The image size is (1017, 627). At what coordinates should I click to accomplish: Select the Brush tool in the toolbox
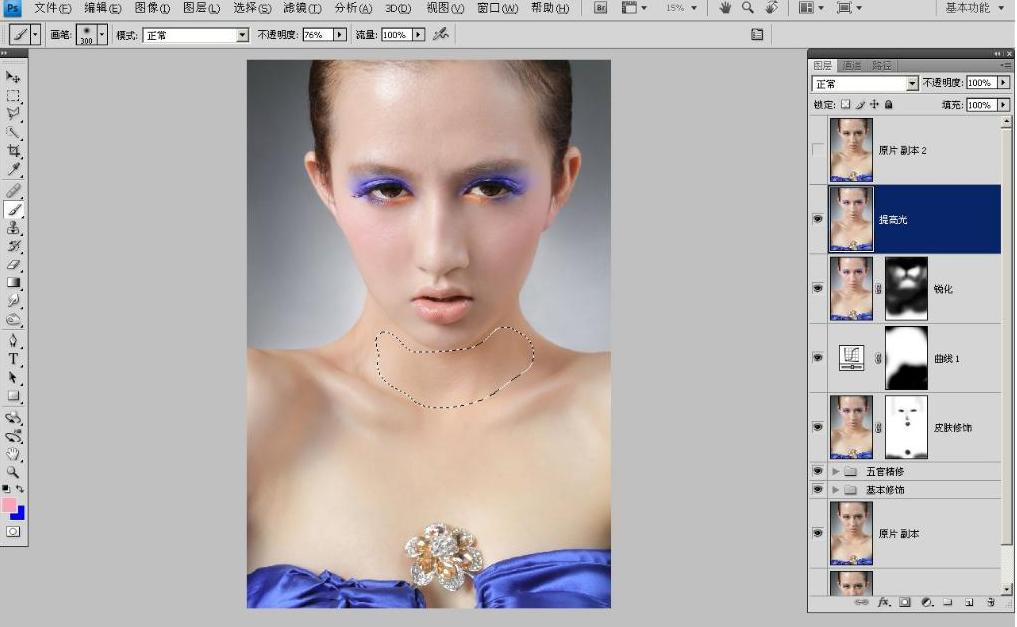[13, 209]
